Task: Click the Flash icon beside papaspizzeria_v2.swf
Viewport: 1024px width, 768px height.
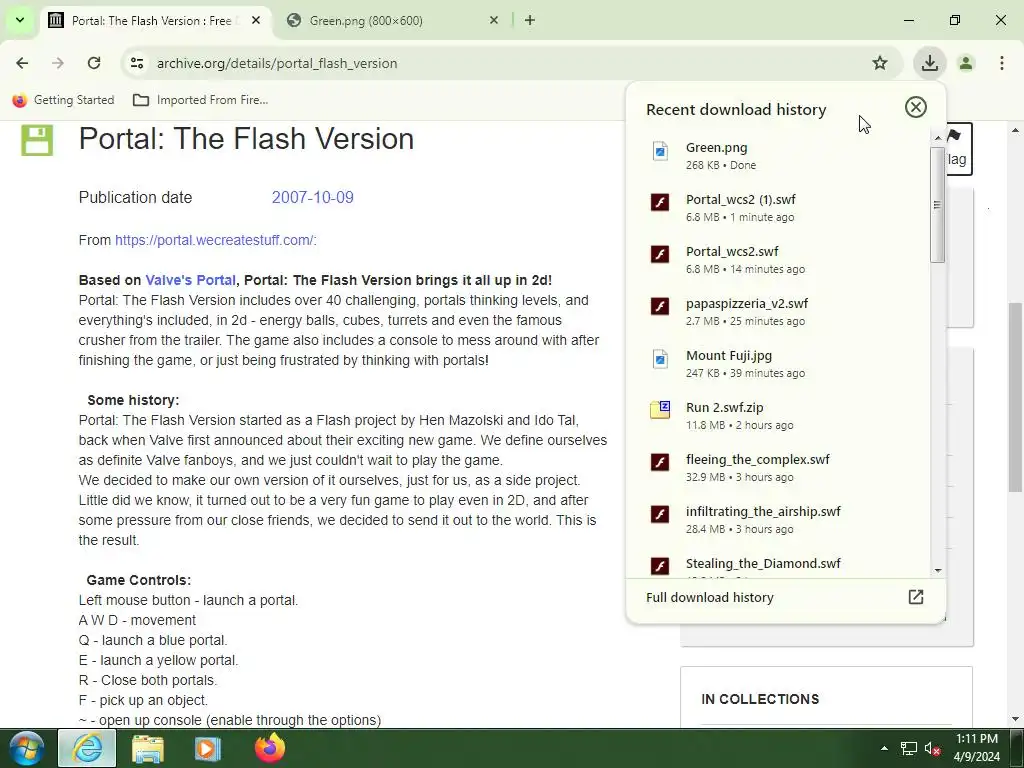Action: [660, 306]
